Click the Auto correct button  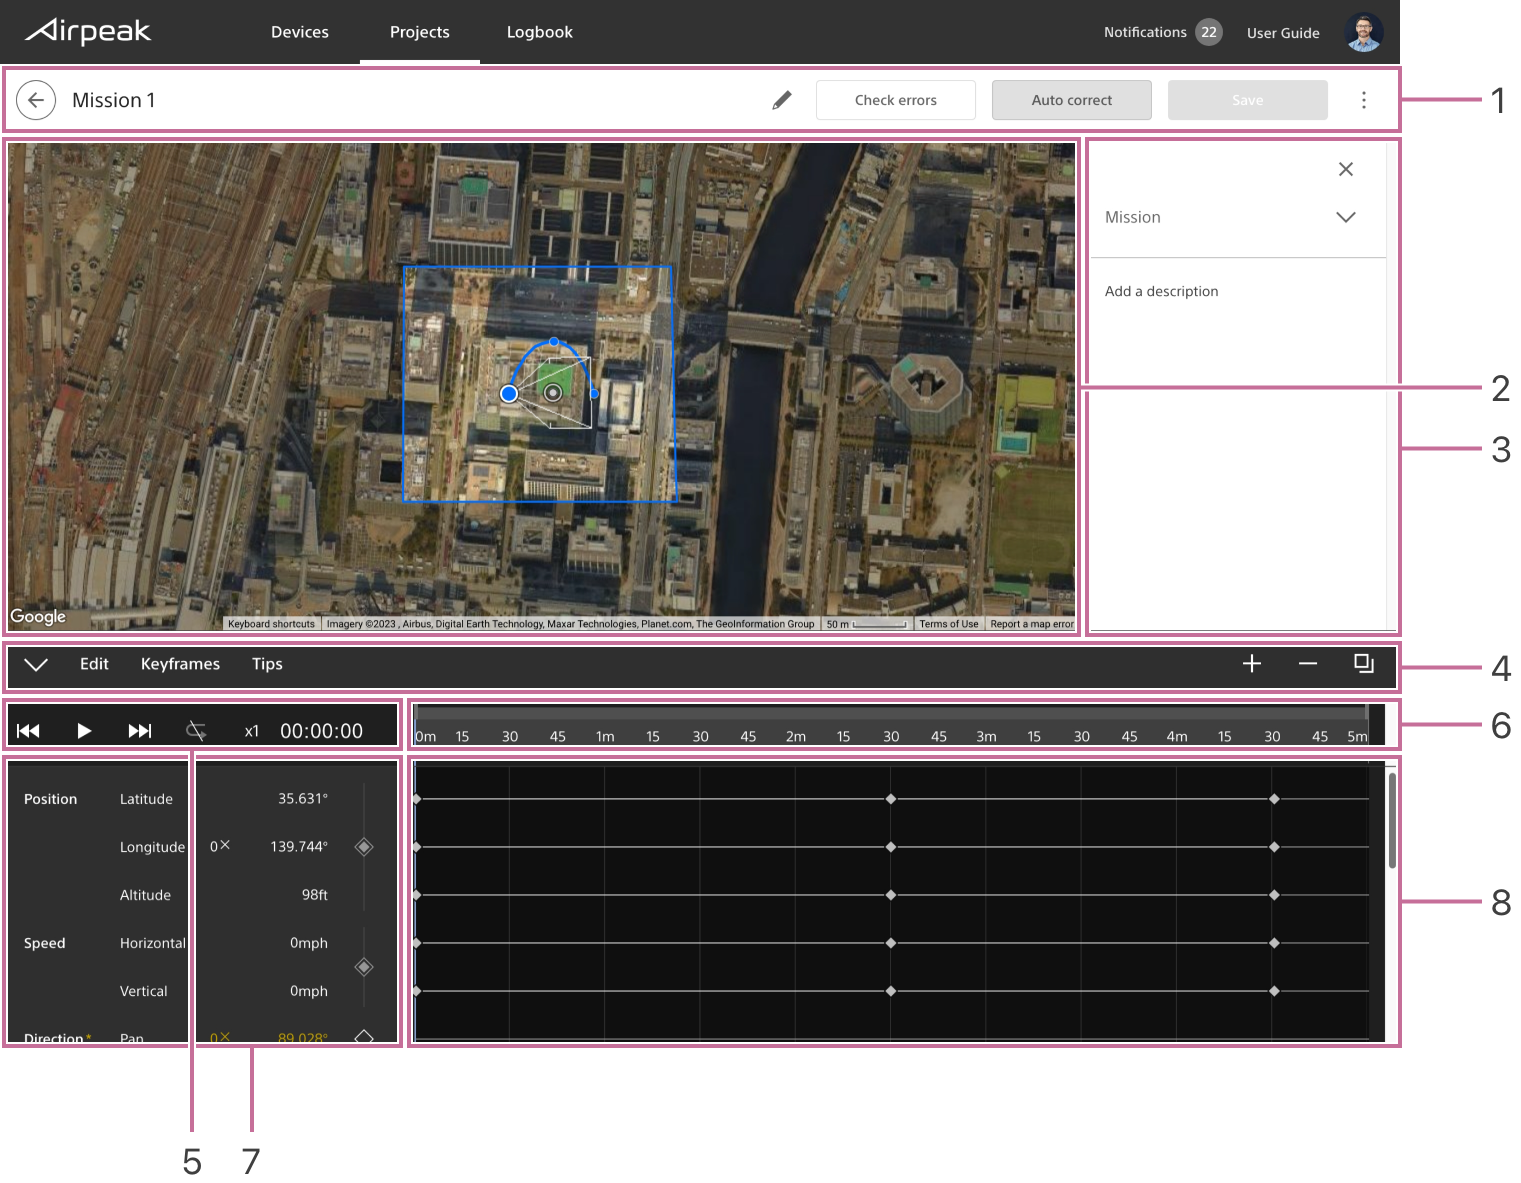pyautogui.click(x=1072, y=100)
